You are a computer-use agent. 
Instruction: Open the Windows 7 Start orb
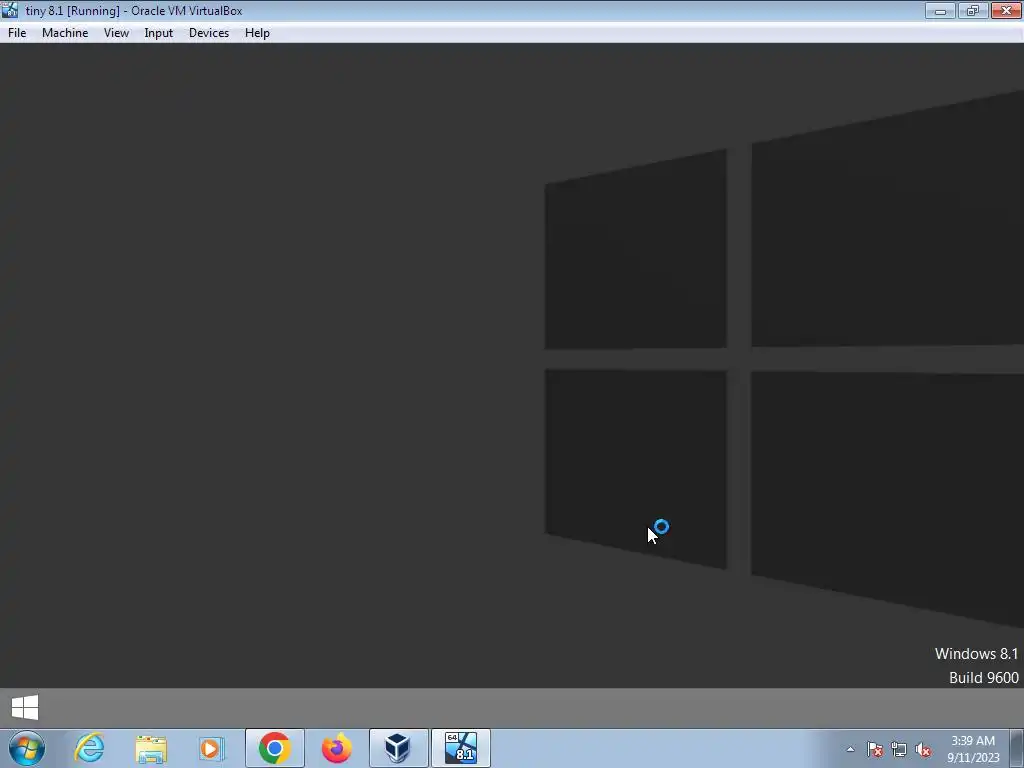point(27,748)
